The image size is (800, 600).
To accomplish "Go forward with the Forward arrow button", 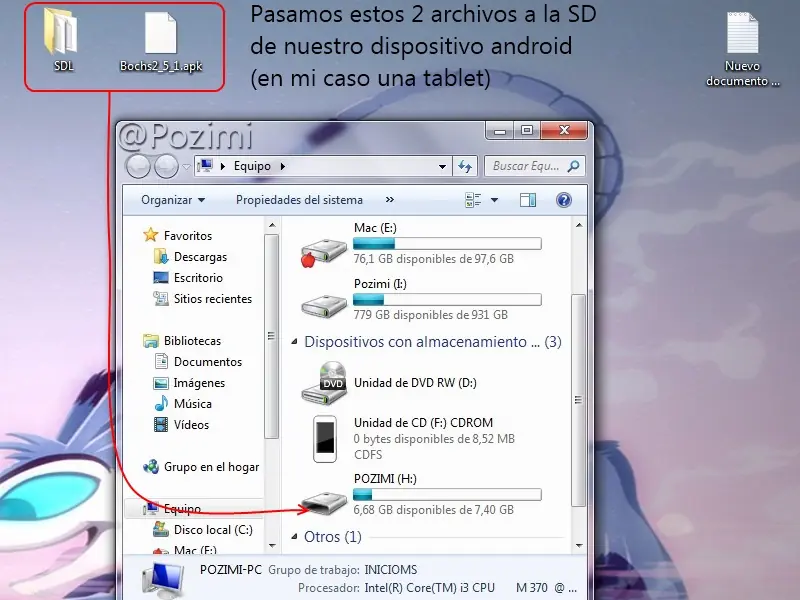I will pyautogui.click(x=166, y=166).
